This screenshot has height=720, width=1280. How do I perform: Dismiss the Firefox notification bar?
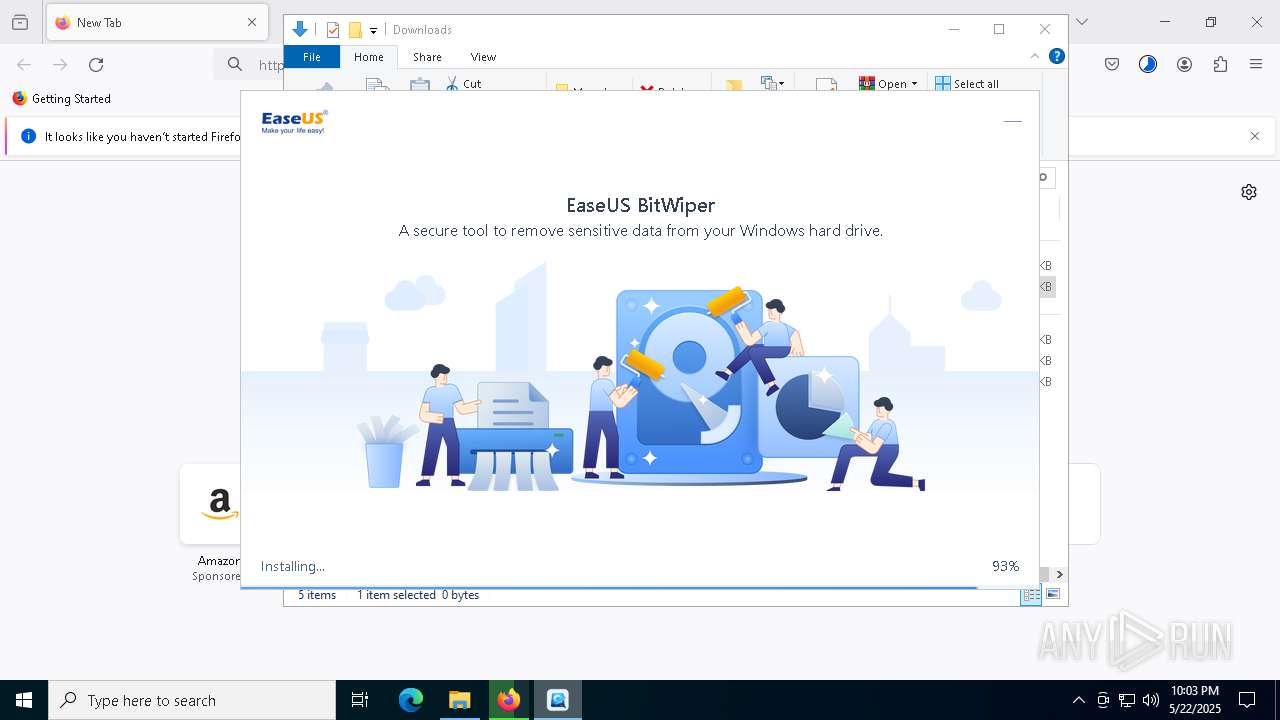[x=1255, y=136]
